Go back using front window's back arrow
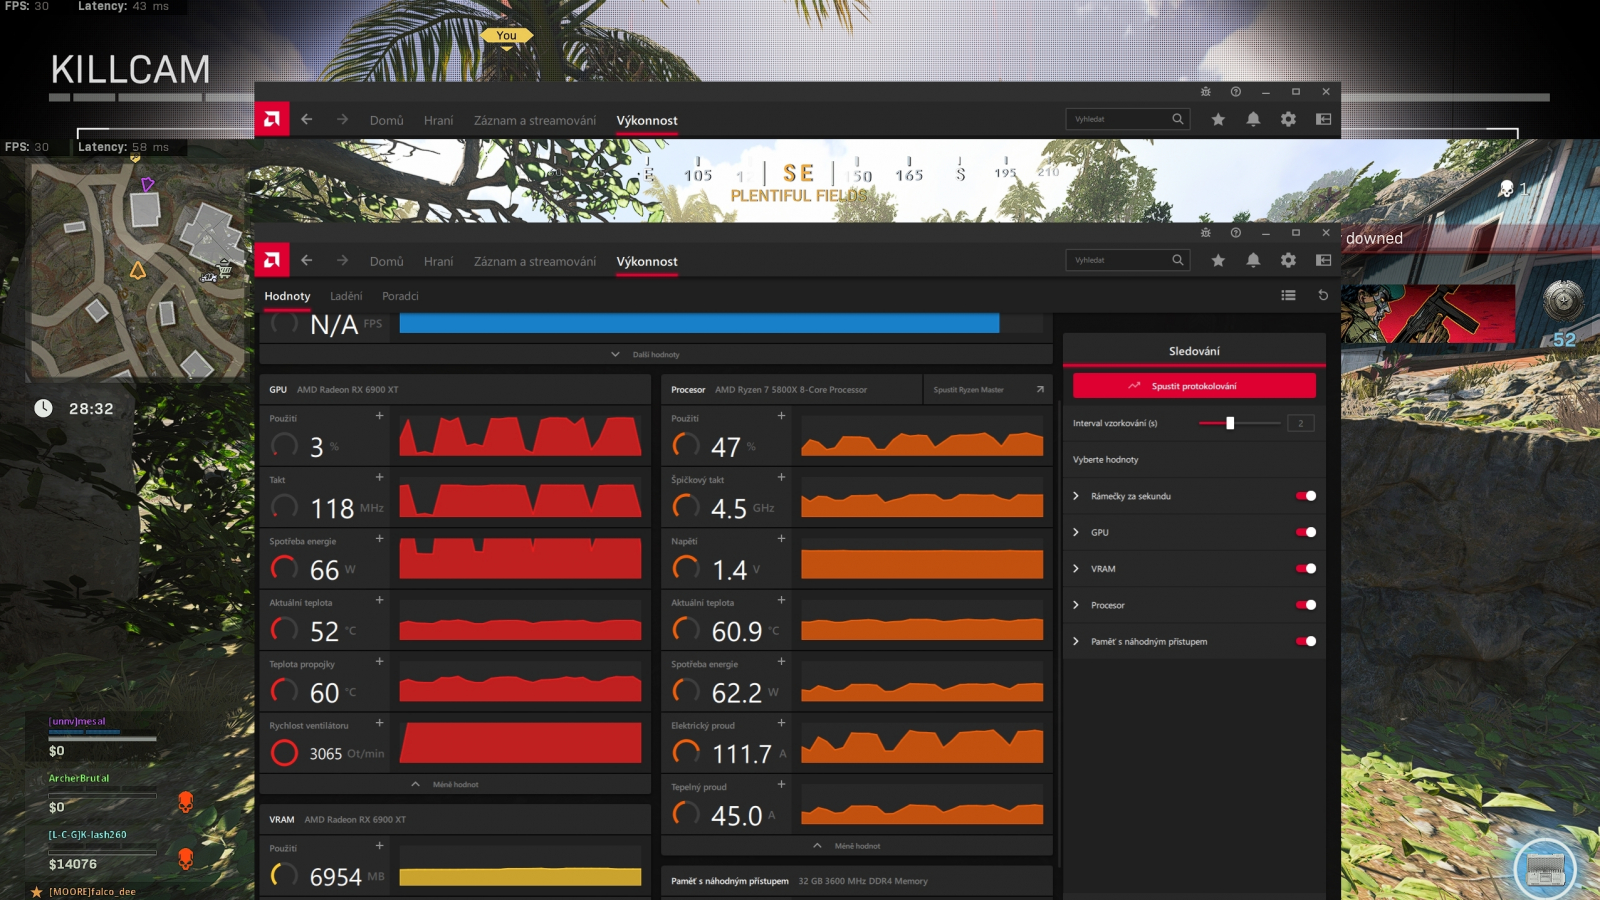The image size is (1600, 900). [x=307, y=260]
